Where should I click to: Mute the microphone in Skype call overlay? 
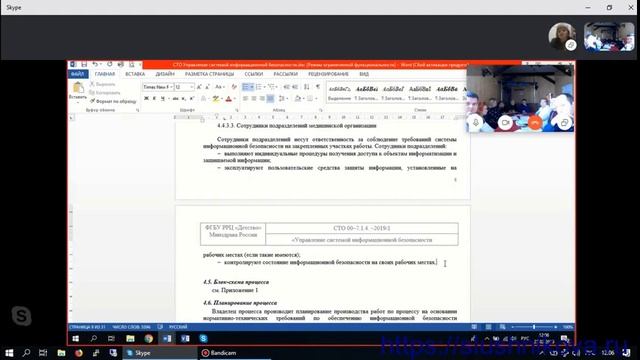click(476, 122)
